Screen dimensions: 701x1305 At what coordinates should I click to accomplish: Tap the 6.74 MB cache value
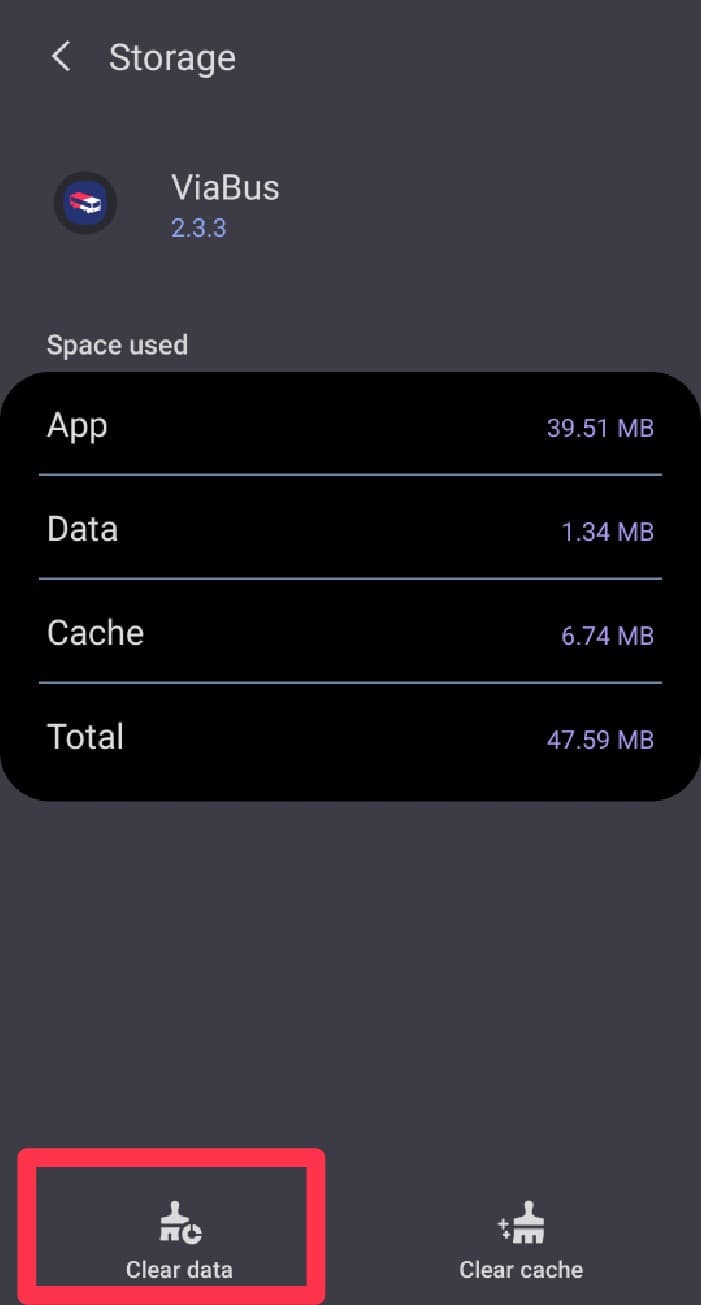pyautogui.click(x=607, y=635)
